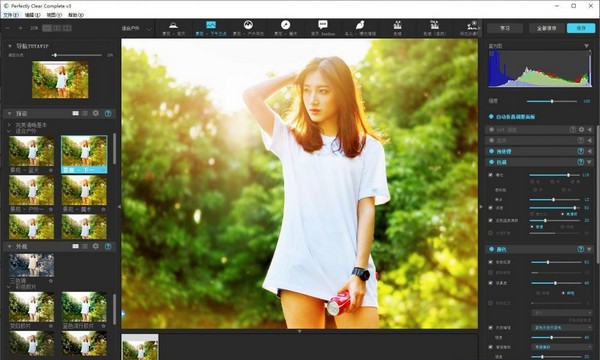Open help icon on the 预处理 panel header
Viewport: 600px width, 360px height.
[580, 151]
